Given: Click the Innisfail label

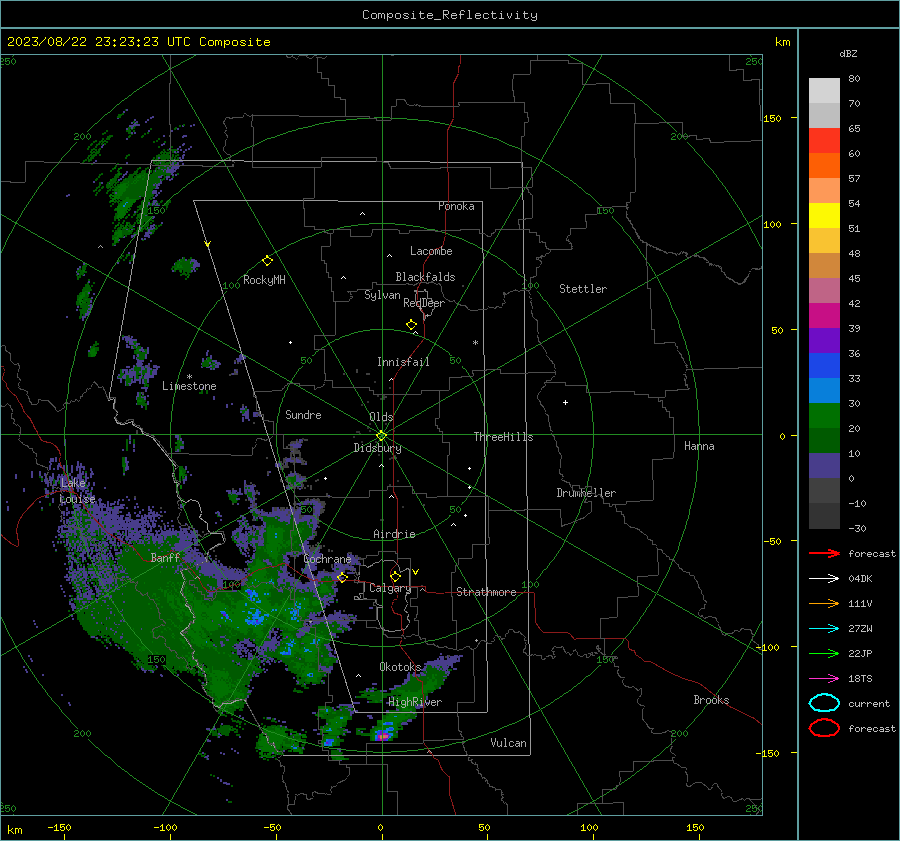Looking at the screenshot, I should 403,362.
